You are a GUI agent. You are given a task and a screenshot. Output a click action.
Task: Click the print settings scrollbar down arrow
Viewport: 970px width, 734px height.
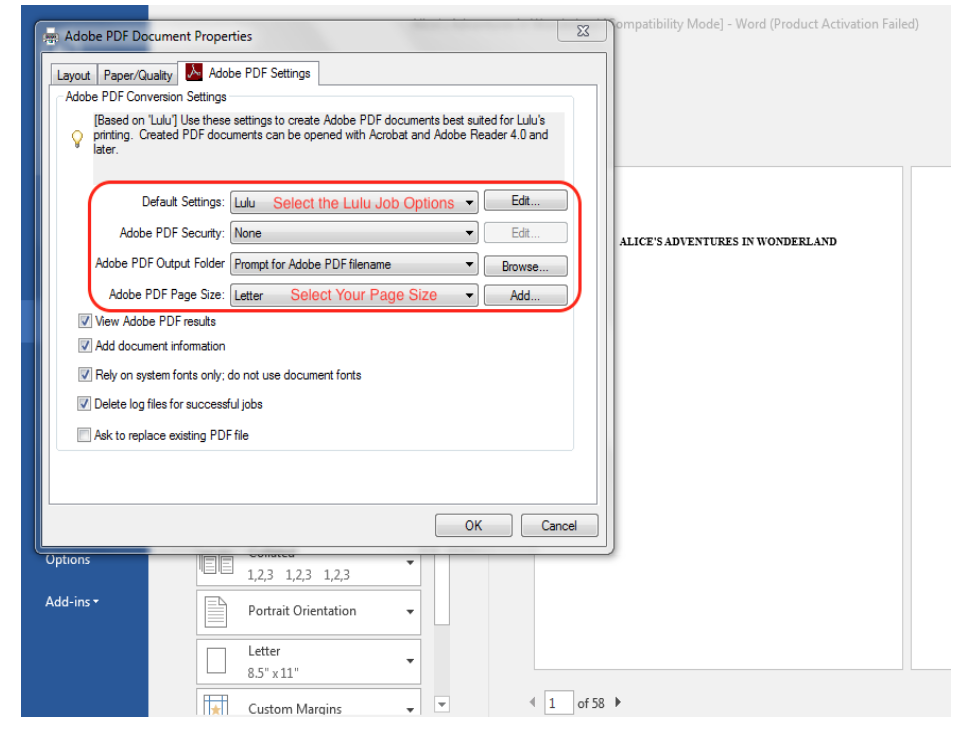[x=442, y=704]
